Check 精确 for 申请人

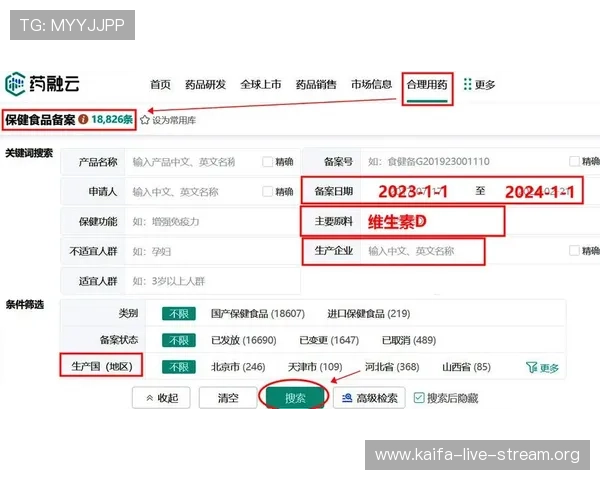[267, 191]
